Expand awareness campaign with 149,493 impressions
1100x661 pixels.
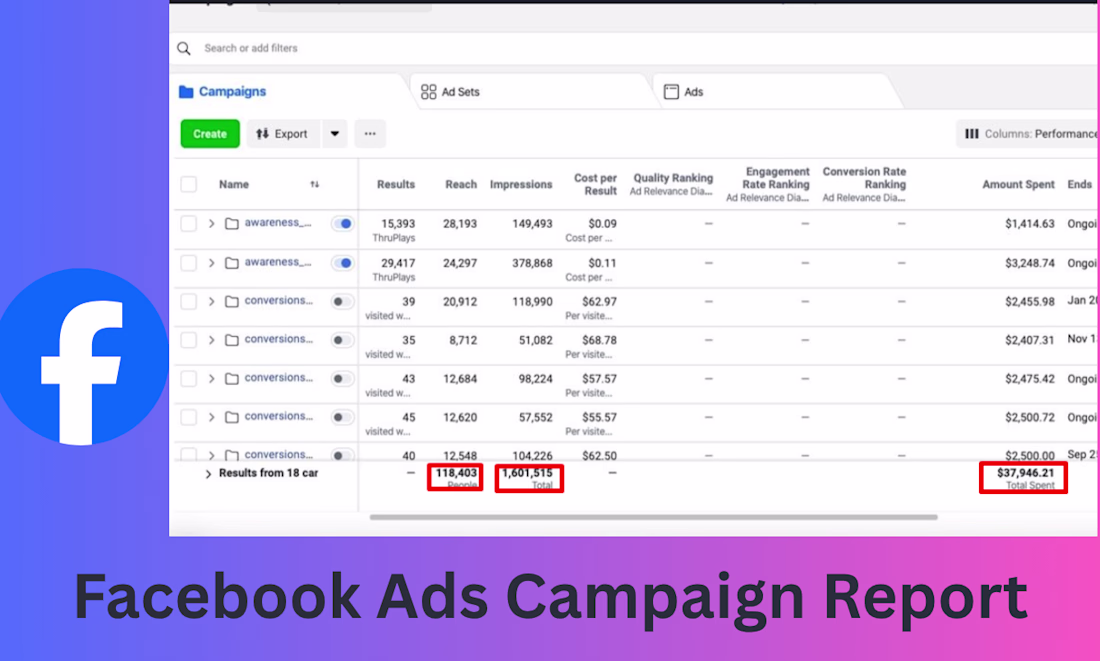(x=211, y=224)
